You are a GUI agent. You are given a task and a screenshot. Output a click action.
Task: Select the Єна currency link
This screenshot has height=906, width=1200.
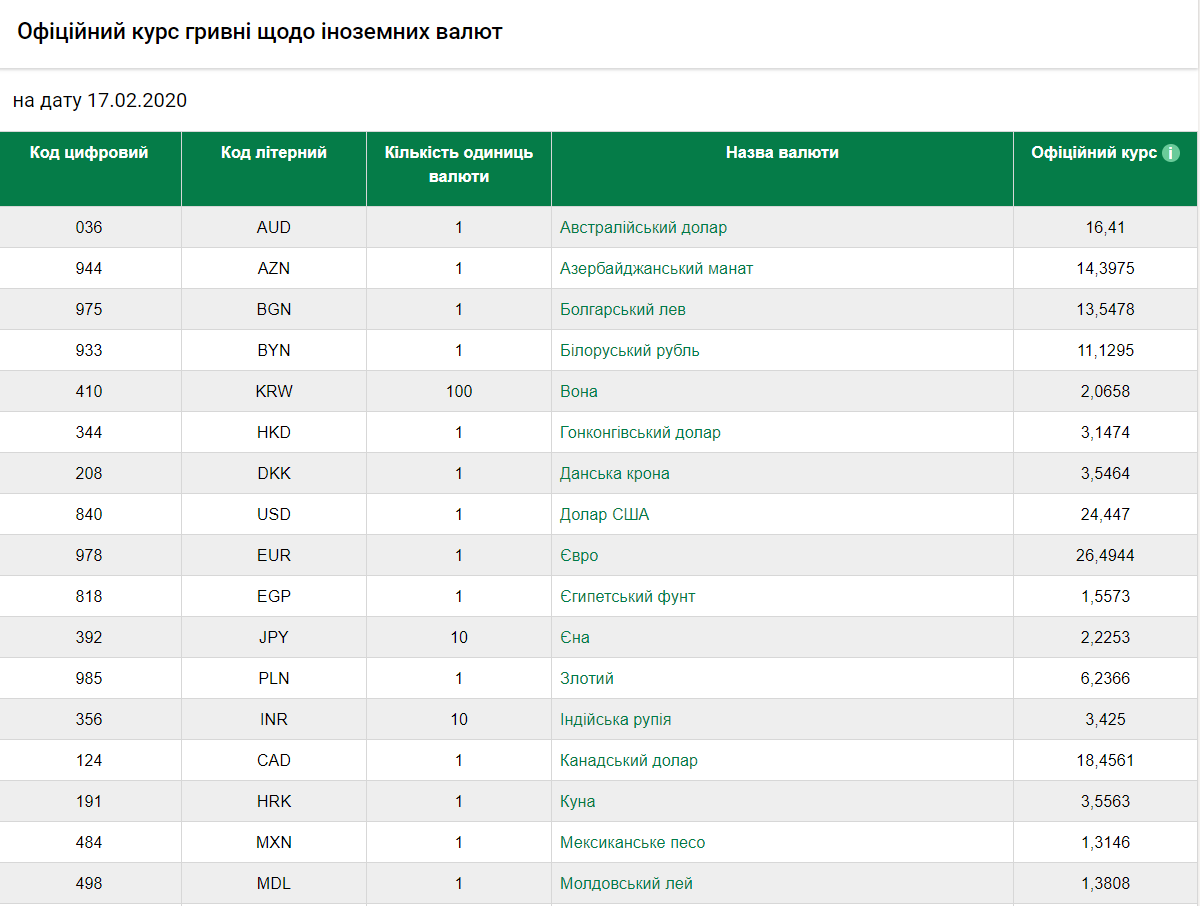(575, 637)
